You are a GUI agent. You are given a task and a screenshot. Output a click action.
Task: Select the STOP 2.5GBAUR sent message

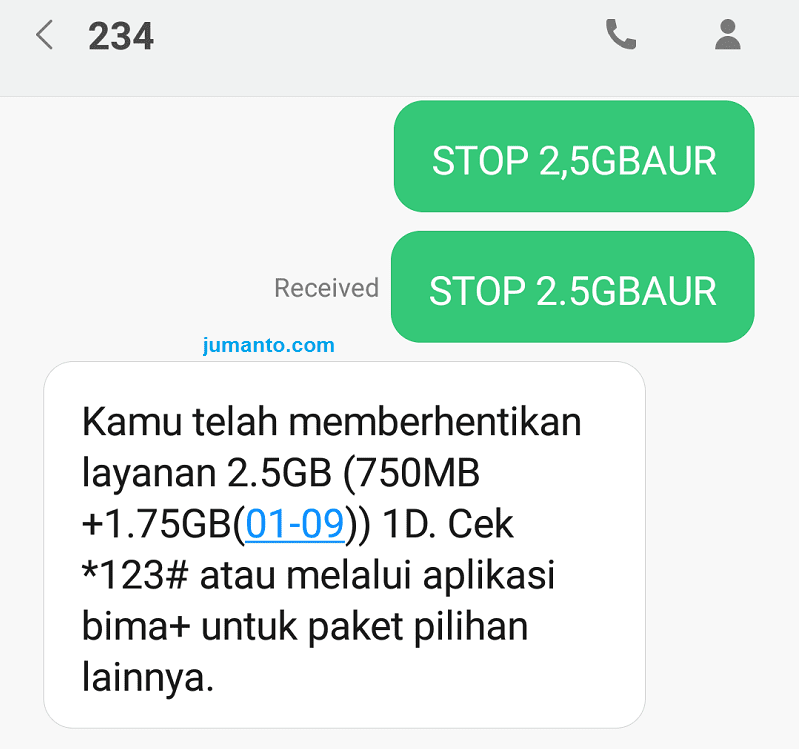tap(573, 287)
